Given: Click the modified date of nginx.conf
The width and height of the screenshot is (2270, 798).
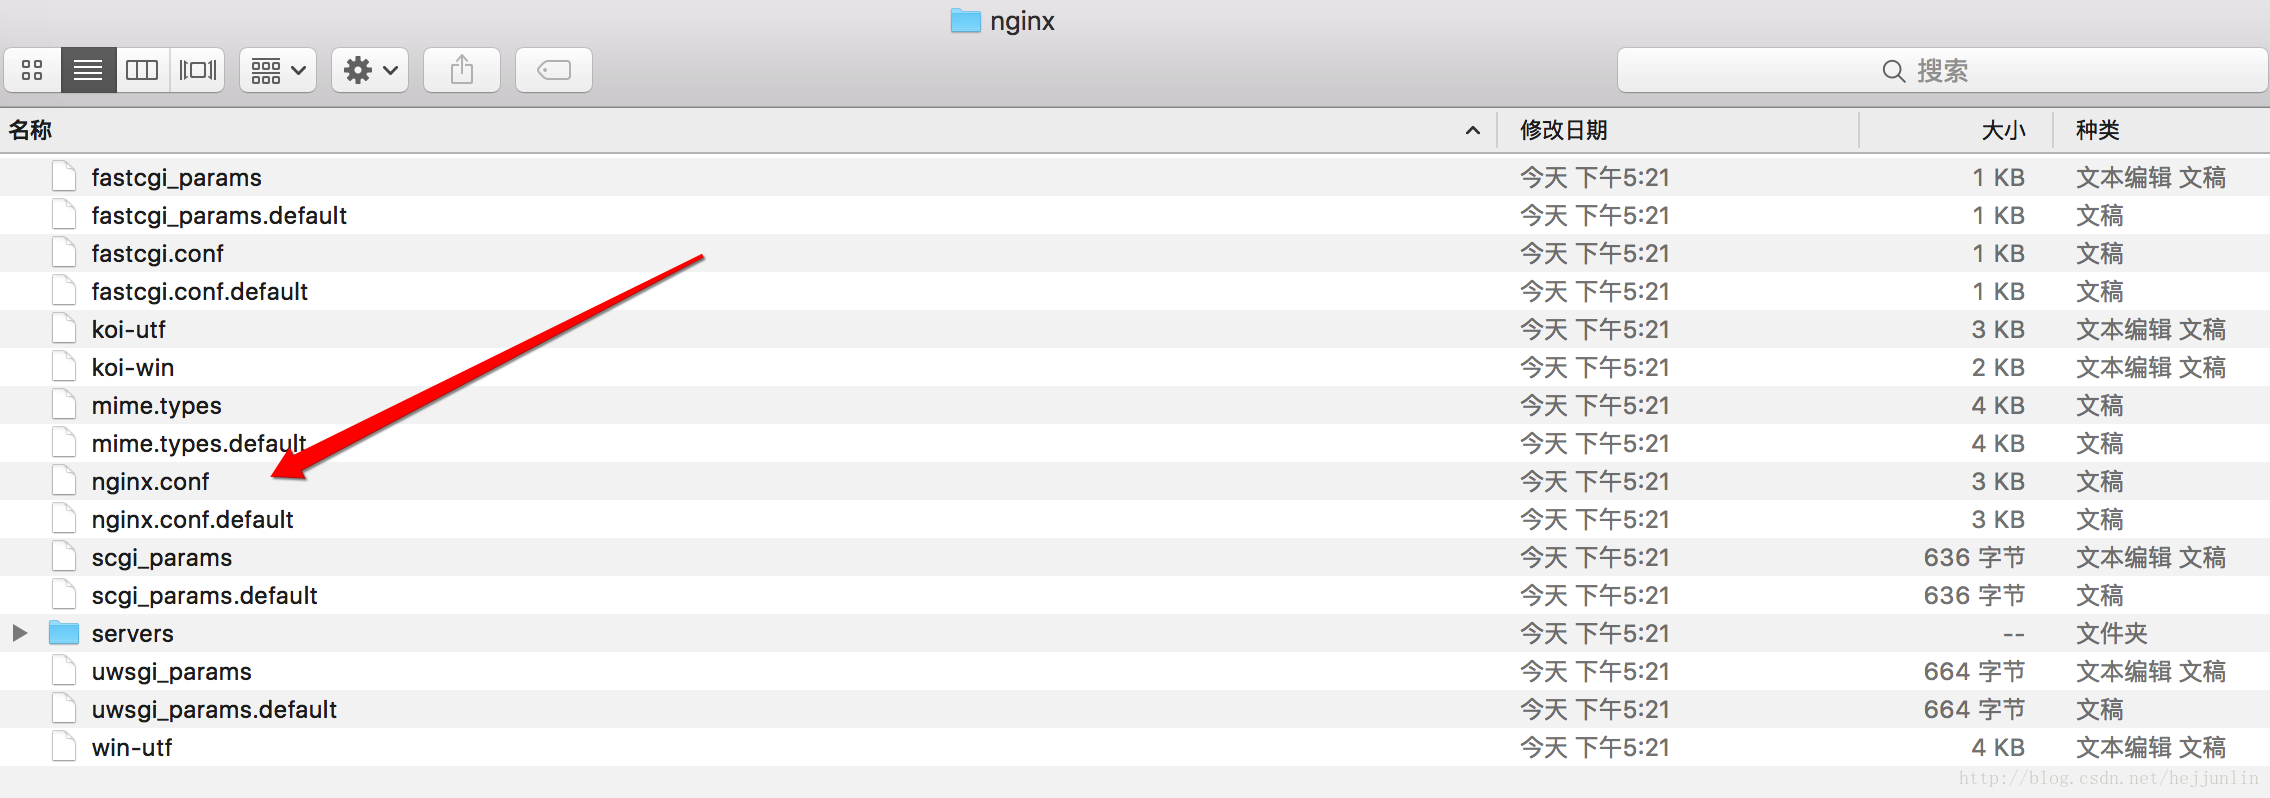Looking at the screenshot, I should [1595, 482].
